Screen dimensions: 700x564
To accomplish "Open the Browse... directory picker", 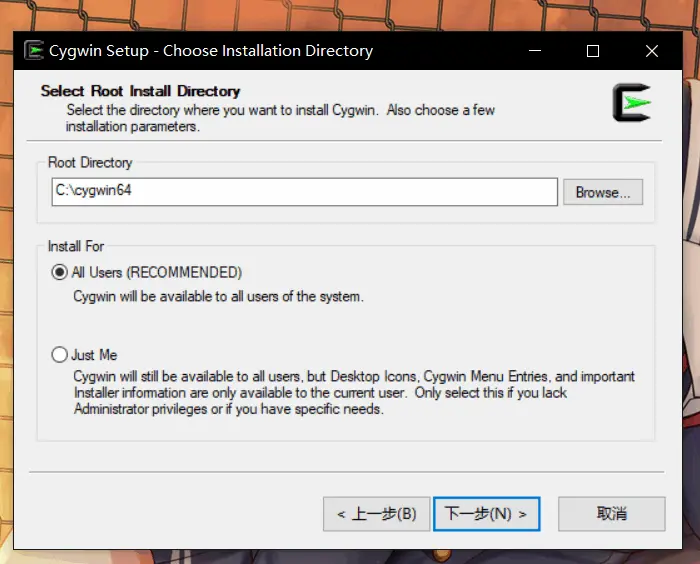I will point(603,192).
